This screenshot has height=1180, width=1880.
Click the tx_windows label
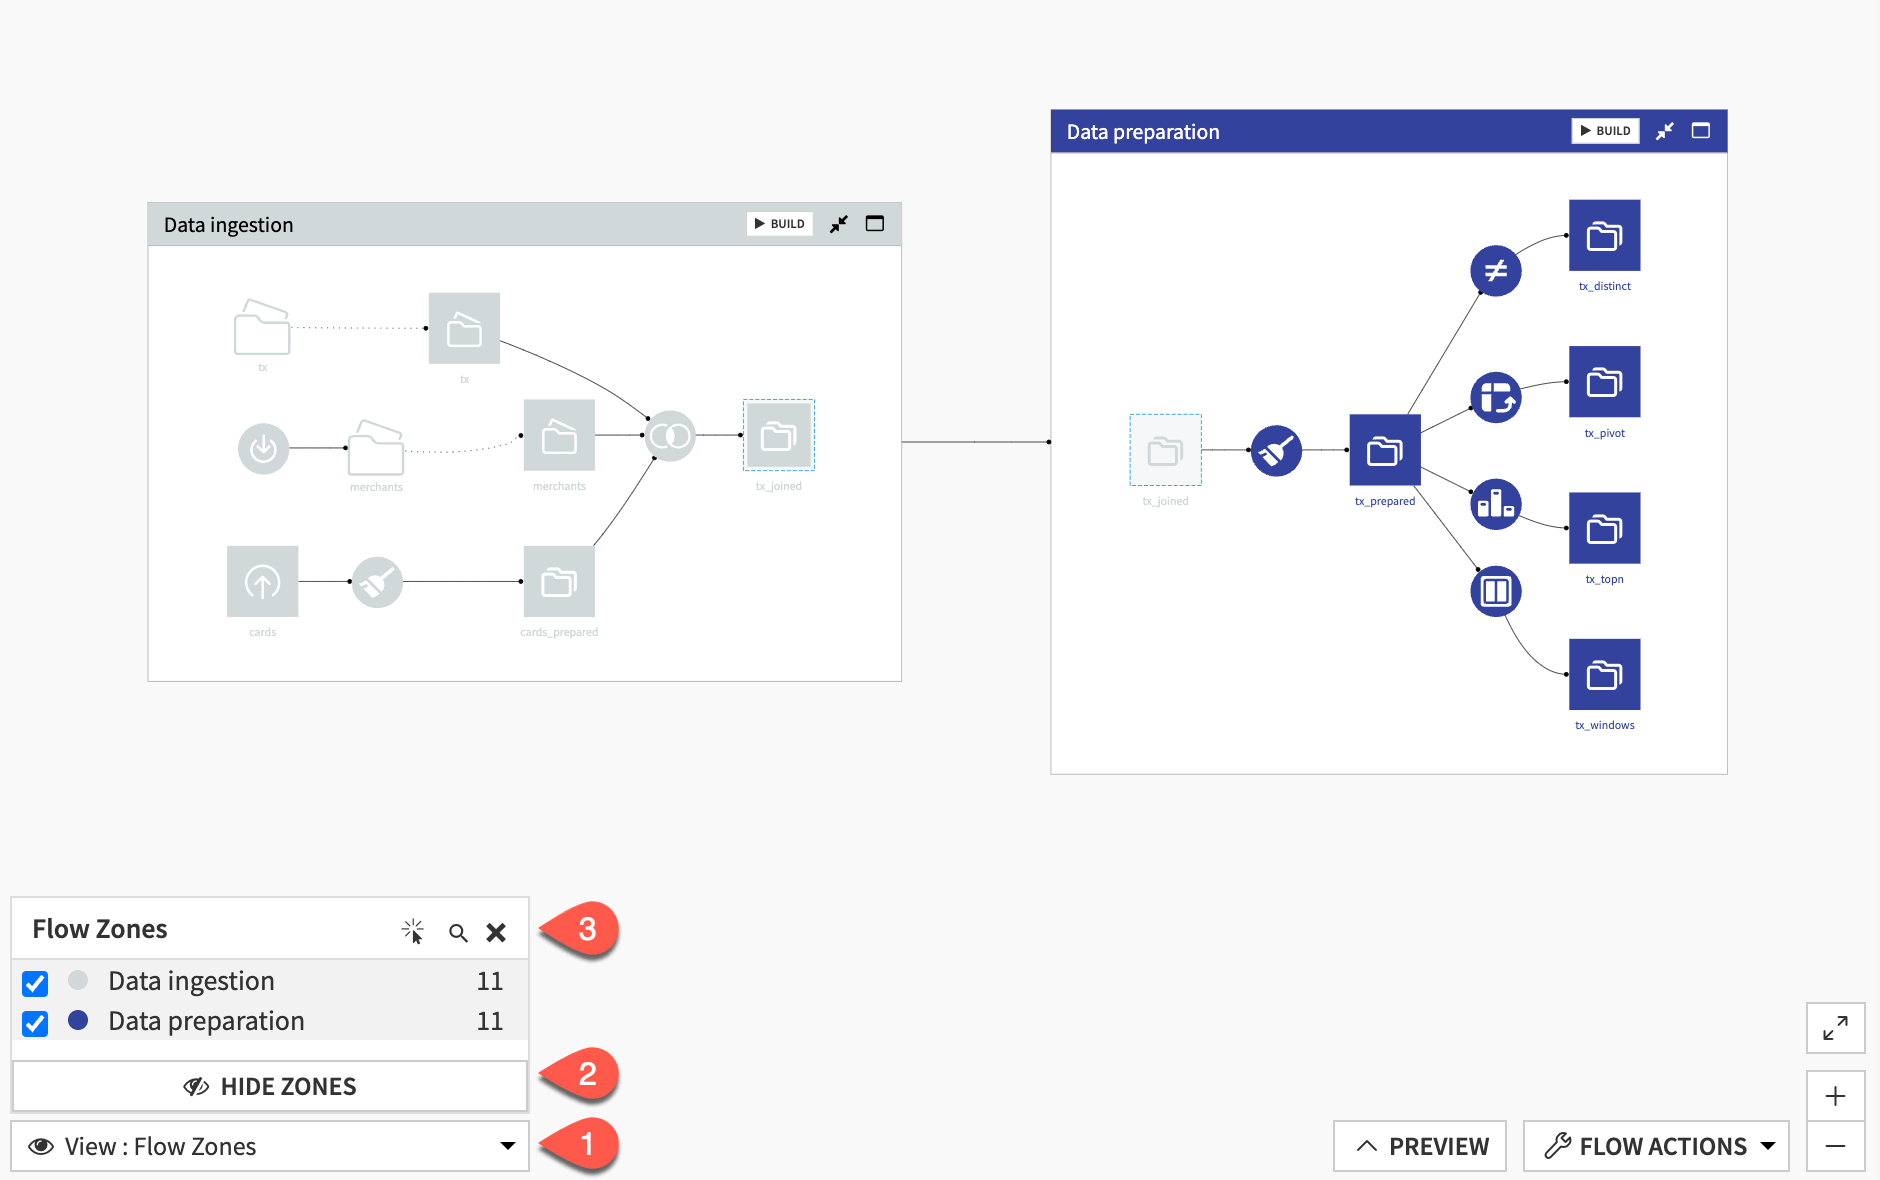(1605, 725)
